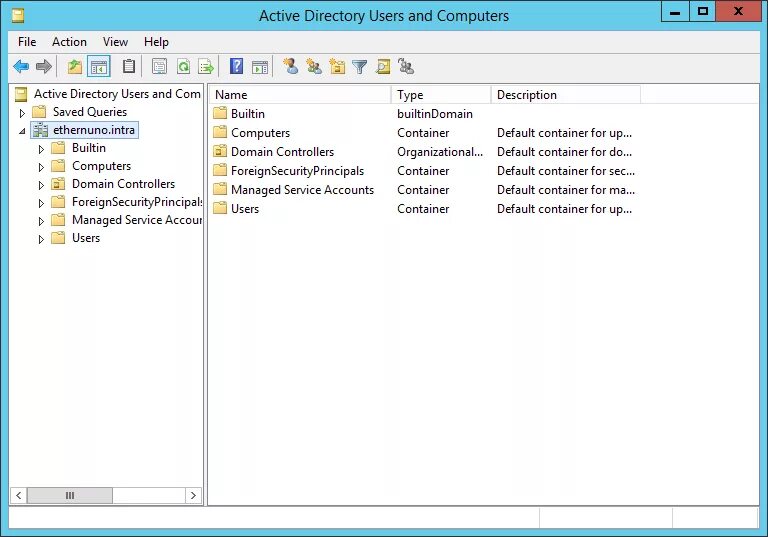Expand Domain Controllers node in tree
The width and height of the screenshot is (768, 537).
[x=41, y=185]
